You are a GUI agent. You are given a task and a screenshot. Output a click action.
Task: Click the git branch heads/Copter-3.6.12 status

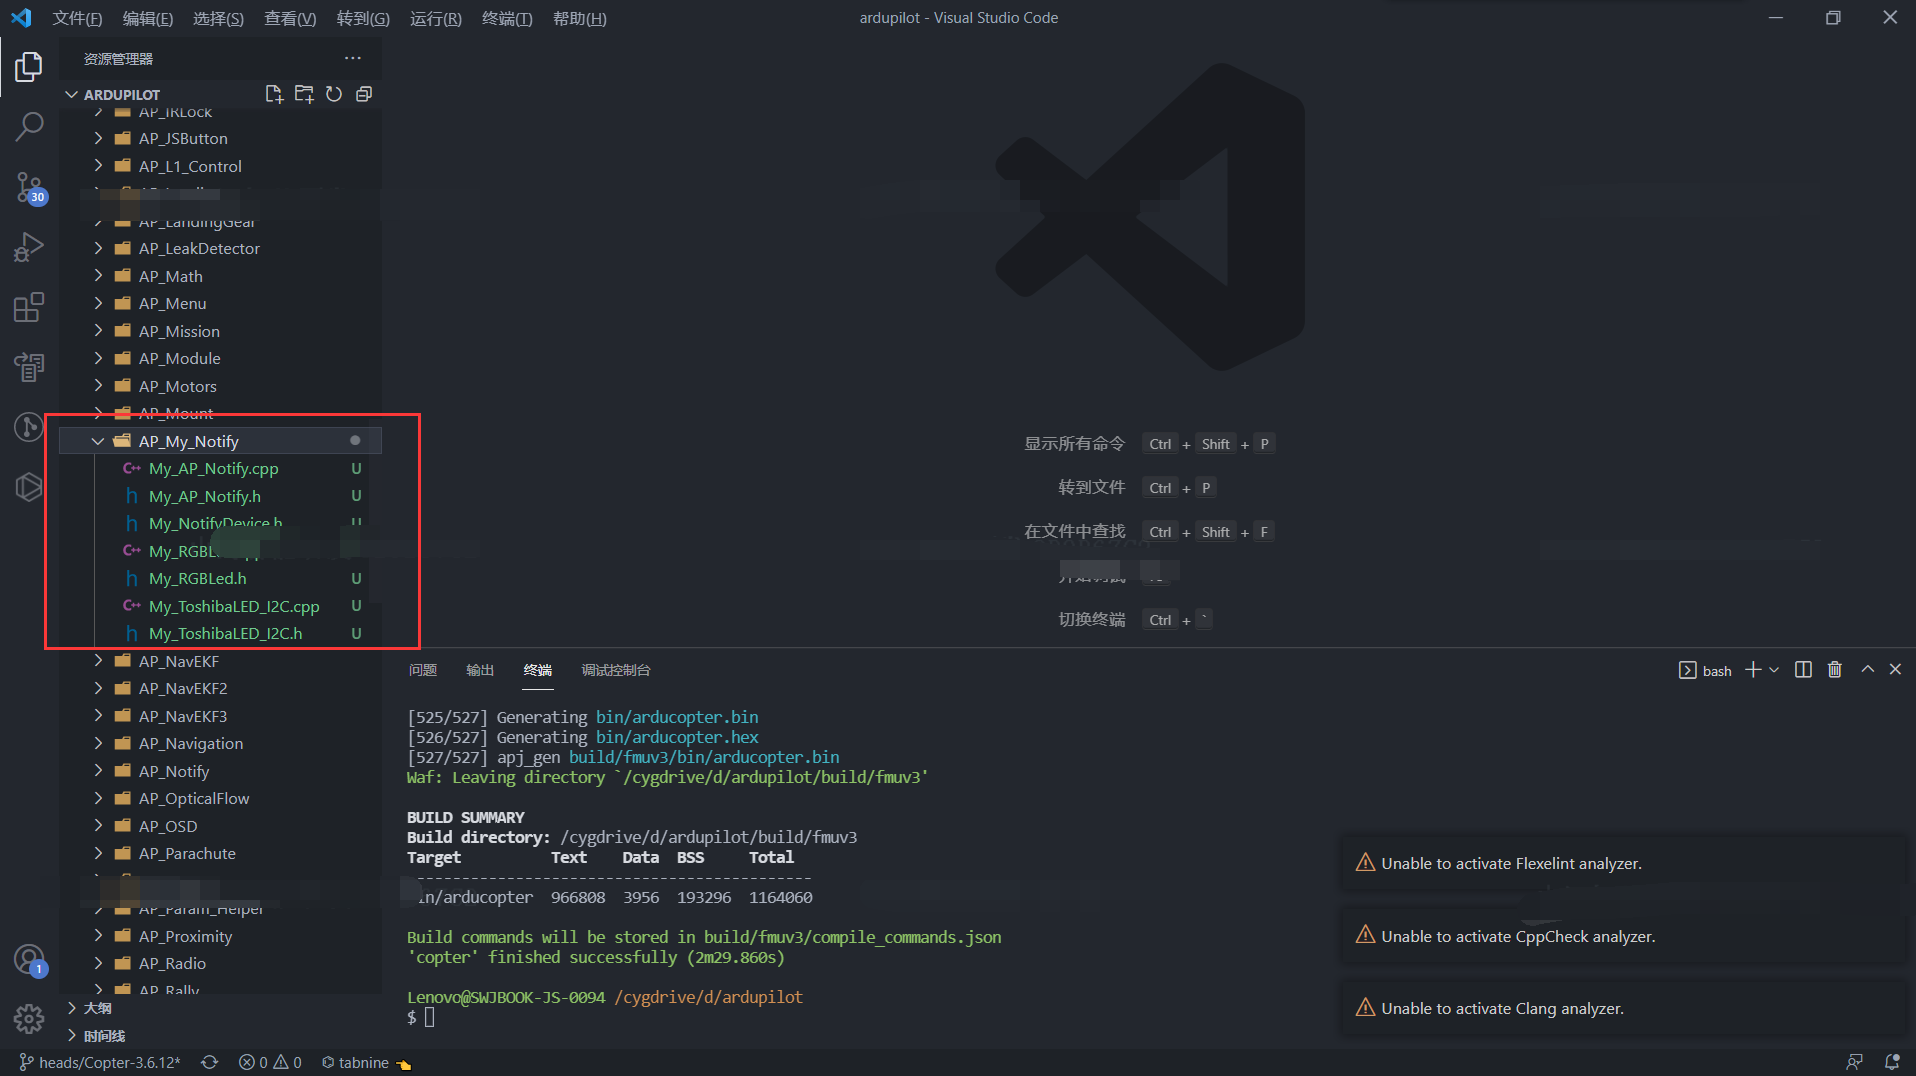[x=100, y=1062]
